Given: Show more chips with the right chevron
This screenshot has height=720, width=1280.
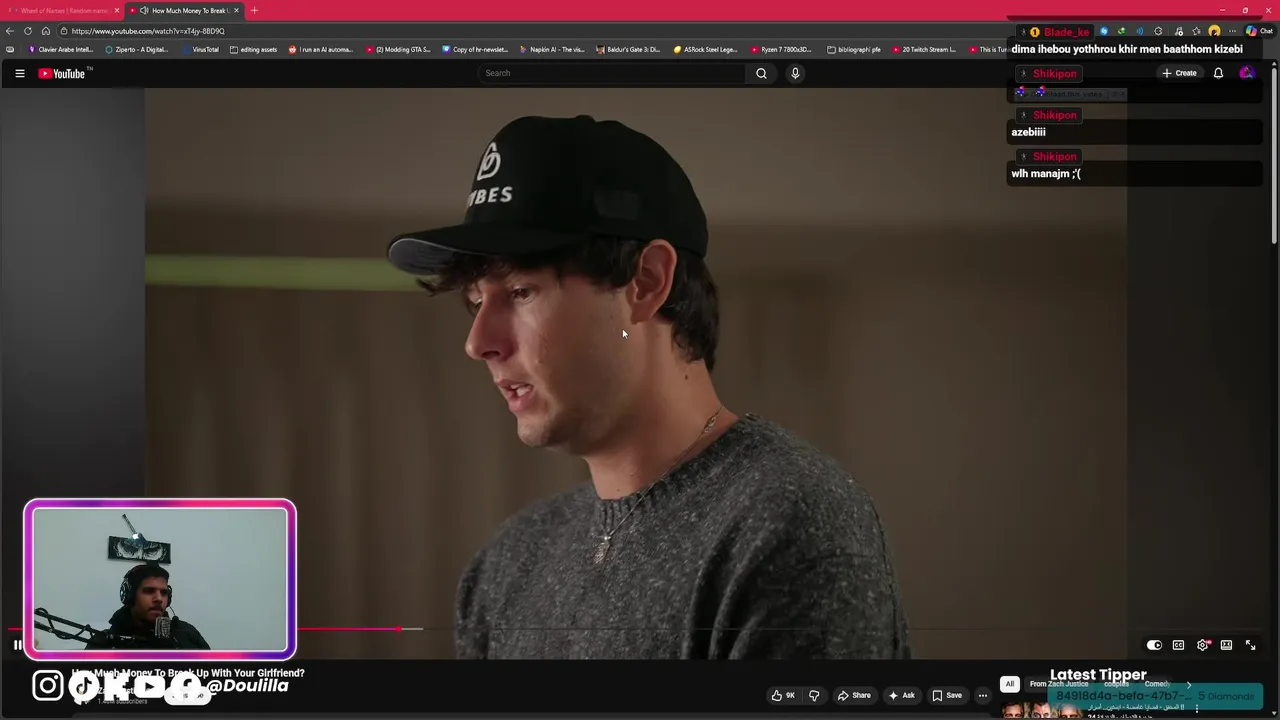Looking at the screenshot, I should 1188,684.
